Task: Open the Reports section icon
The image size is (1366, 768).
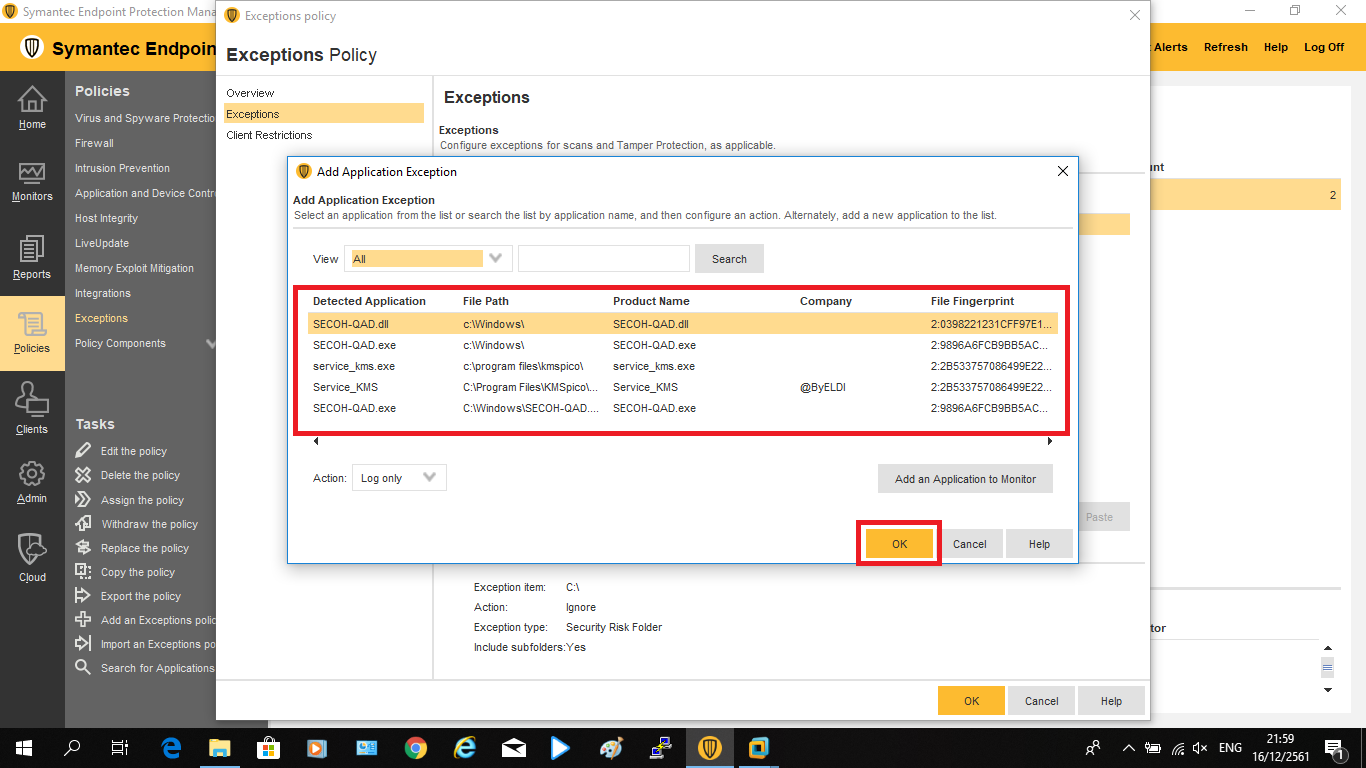Action: [x=32, y=257]
